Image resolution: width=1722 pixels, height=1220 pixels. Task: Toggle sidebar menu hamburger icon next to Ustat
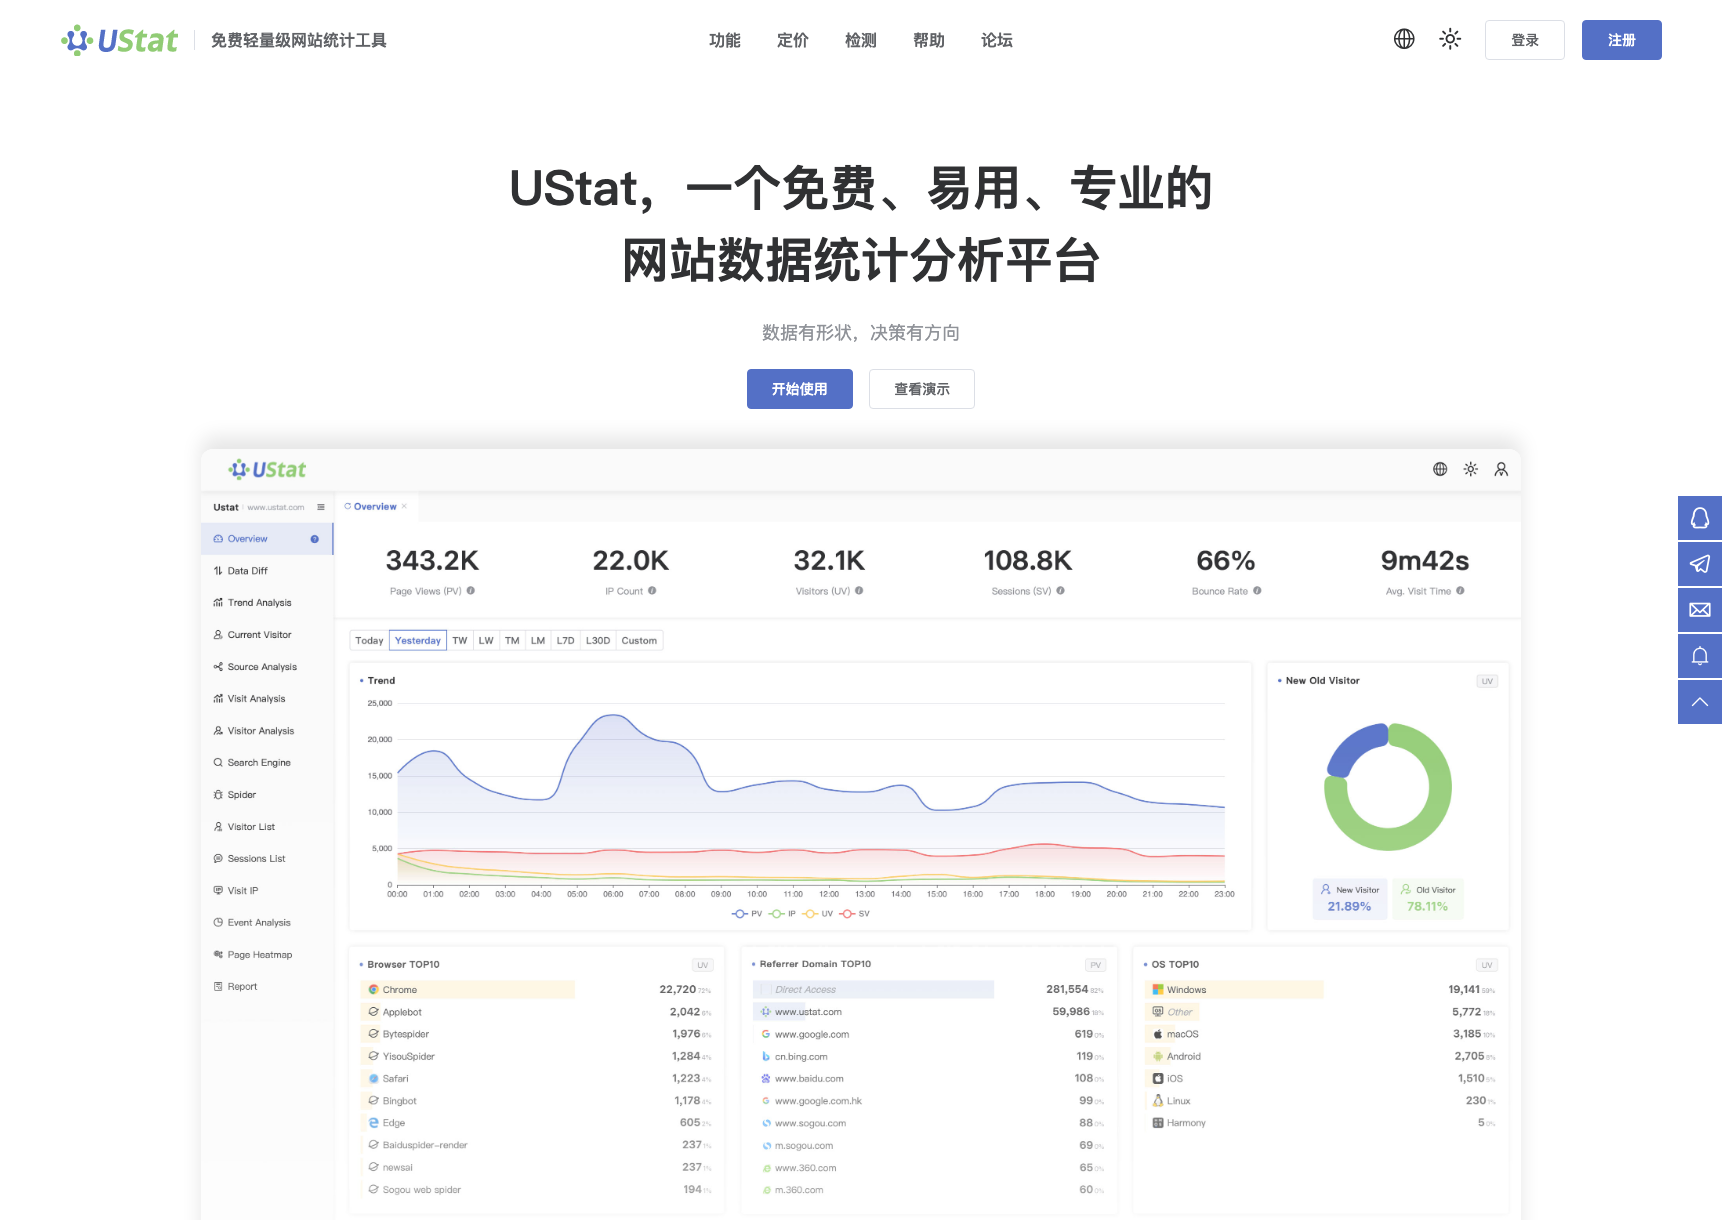(321, 507)
